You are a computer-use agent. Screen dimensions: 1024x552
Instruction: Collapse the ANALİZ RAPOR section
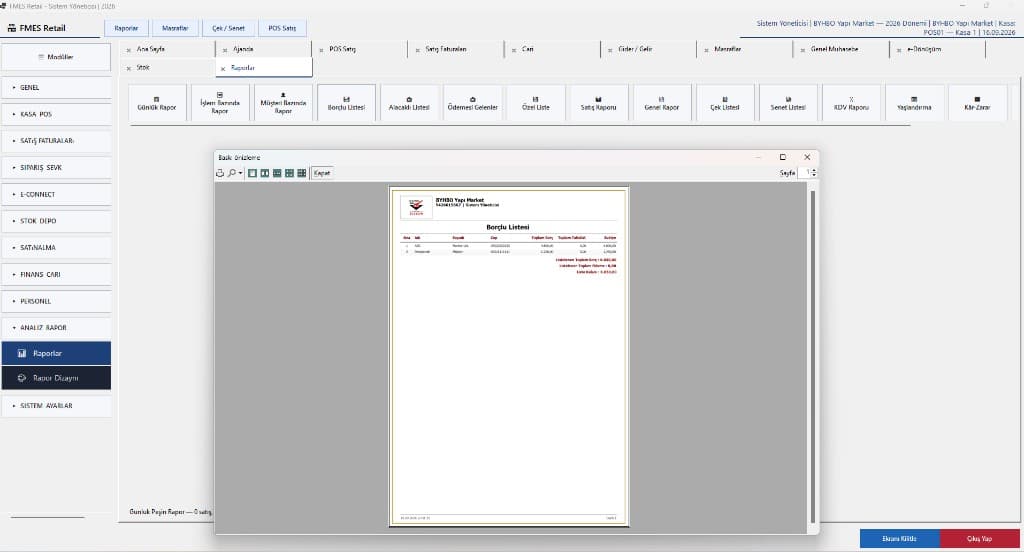click(56, 327)
